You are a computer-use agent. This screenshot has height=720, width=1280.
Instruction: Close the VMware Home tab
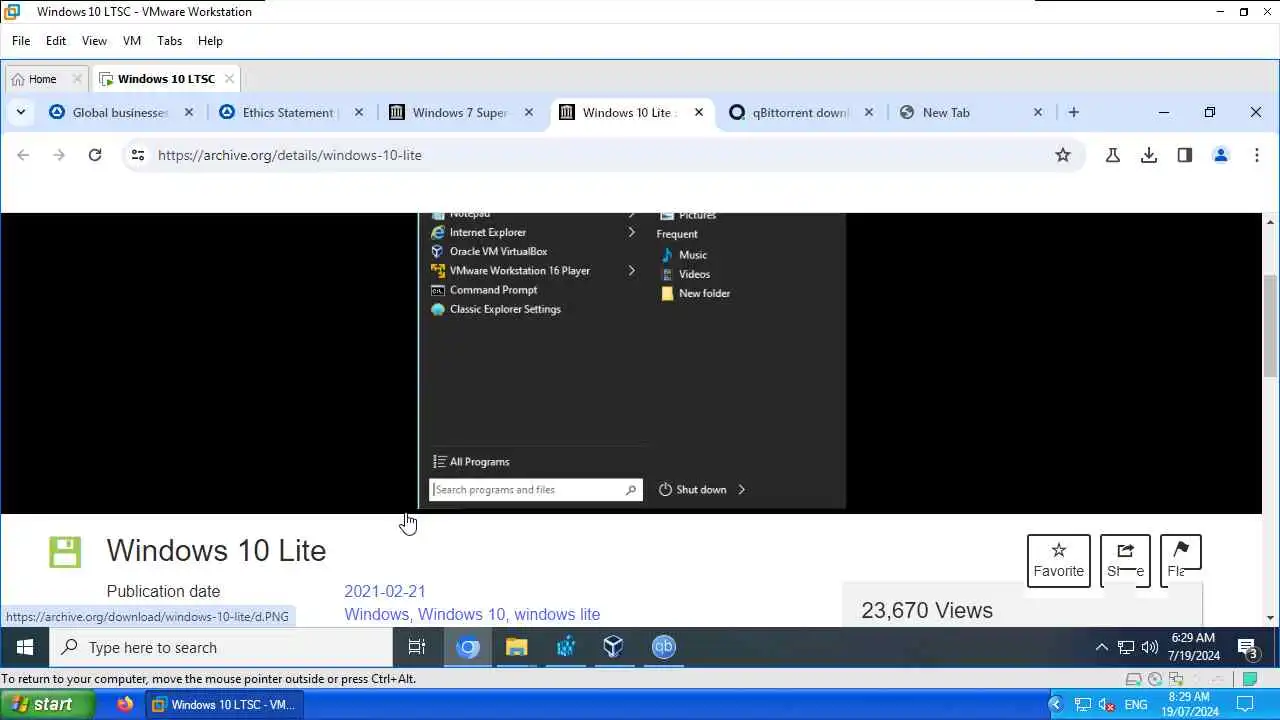pos(77,79)
